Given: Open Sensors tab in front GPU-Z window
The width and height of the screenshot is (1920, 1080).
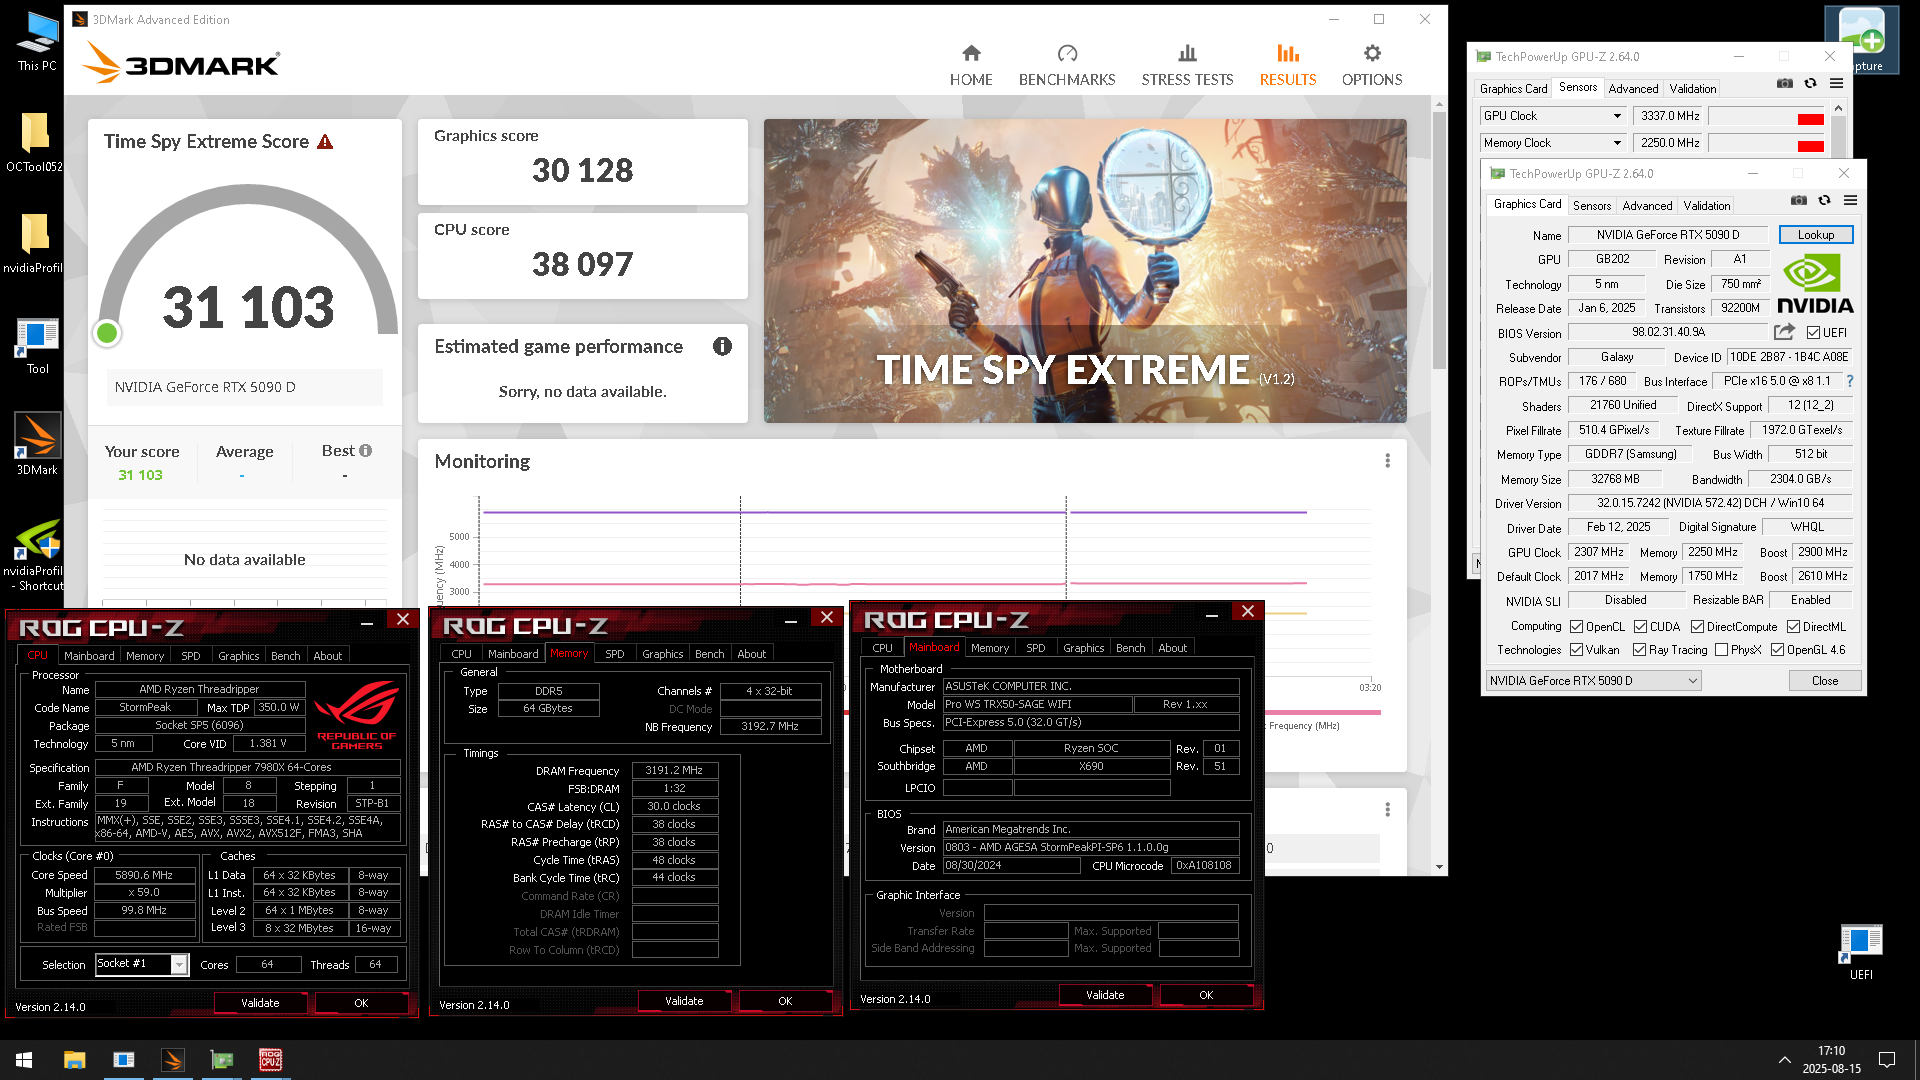Looking at the screenshot, I should tap(1591, 206).
